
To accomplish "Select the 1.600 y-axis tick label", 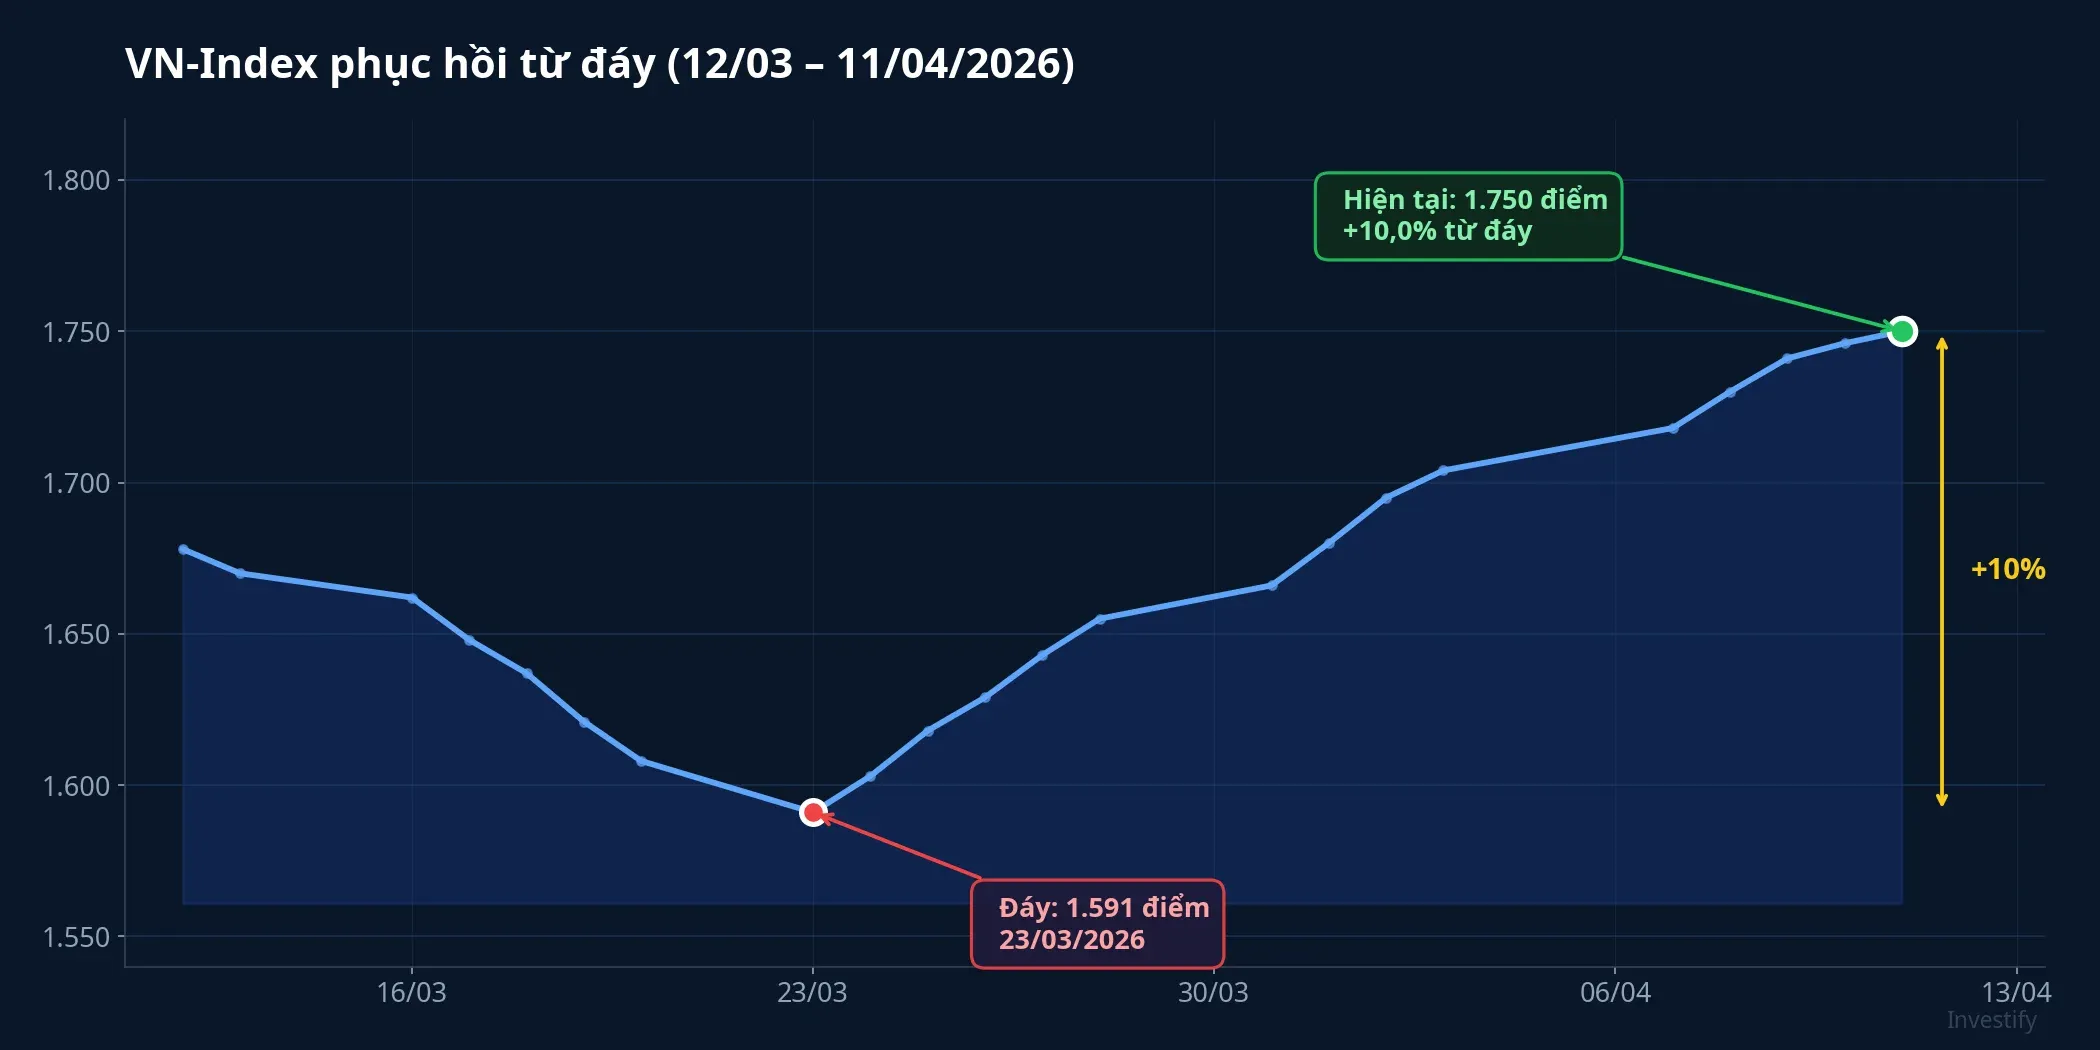I will coord(76,786).
